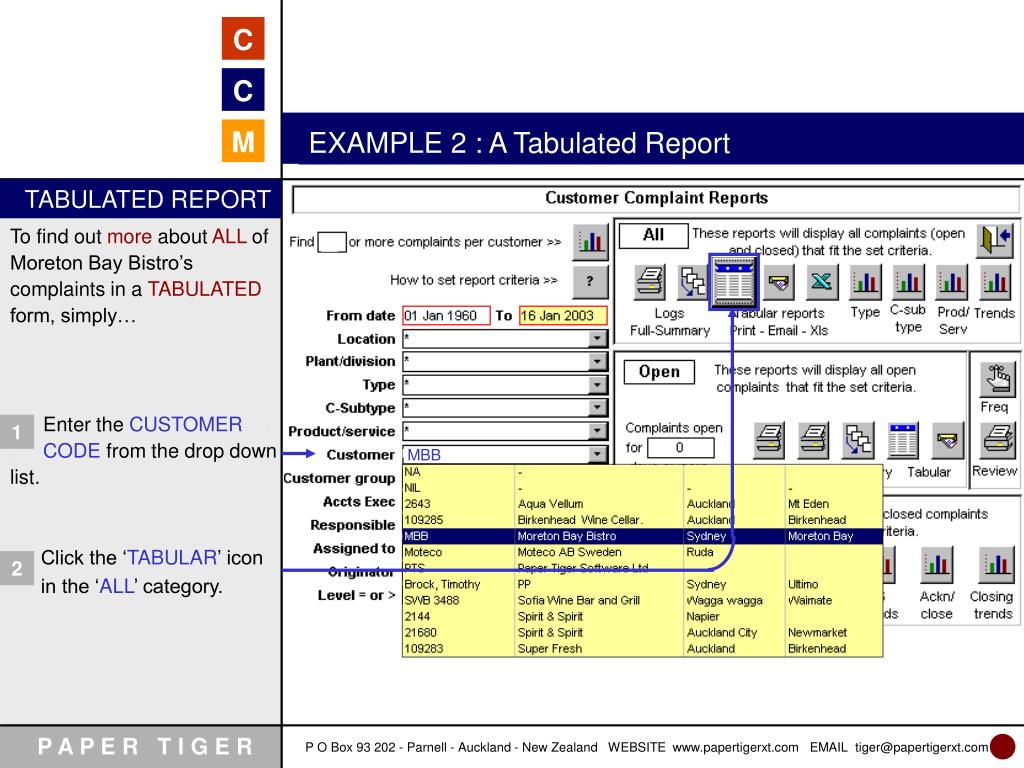This screenshot has width=1024, height=768.
Task: Click the All category label
Action: (653, 235)
